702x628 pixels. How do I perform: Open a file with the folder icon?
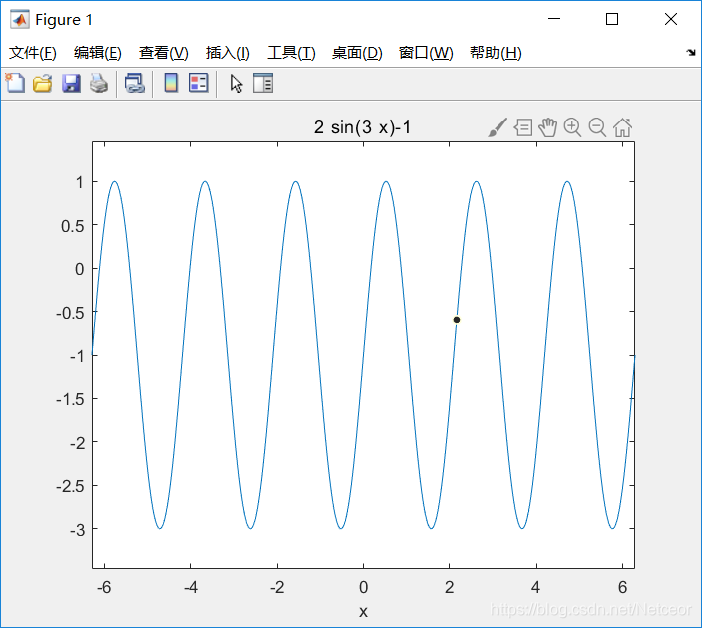[x=43, y=83]
